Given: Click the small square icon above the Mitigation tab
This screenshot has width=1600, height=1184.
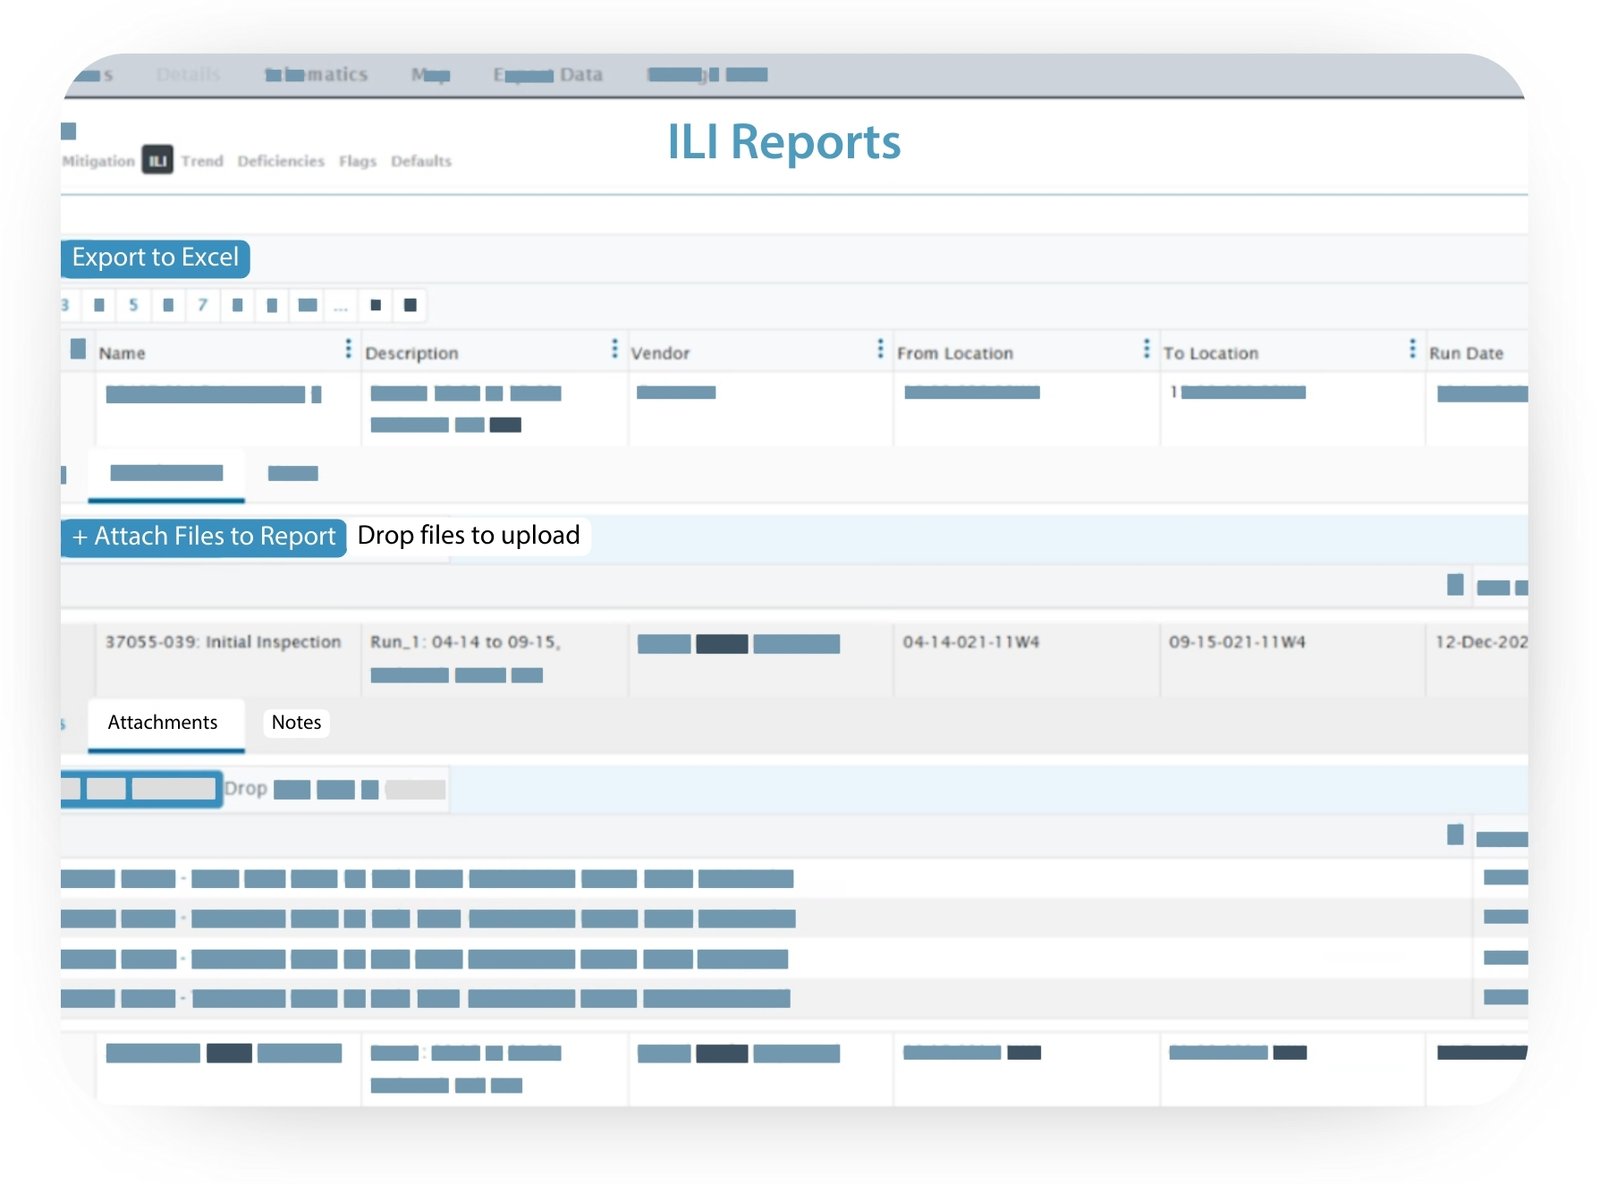Looking at the screenshot, I should point(69,130).
